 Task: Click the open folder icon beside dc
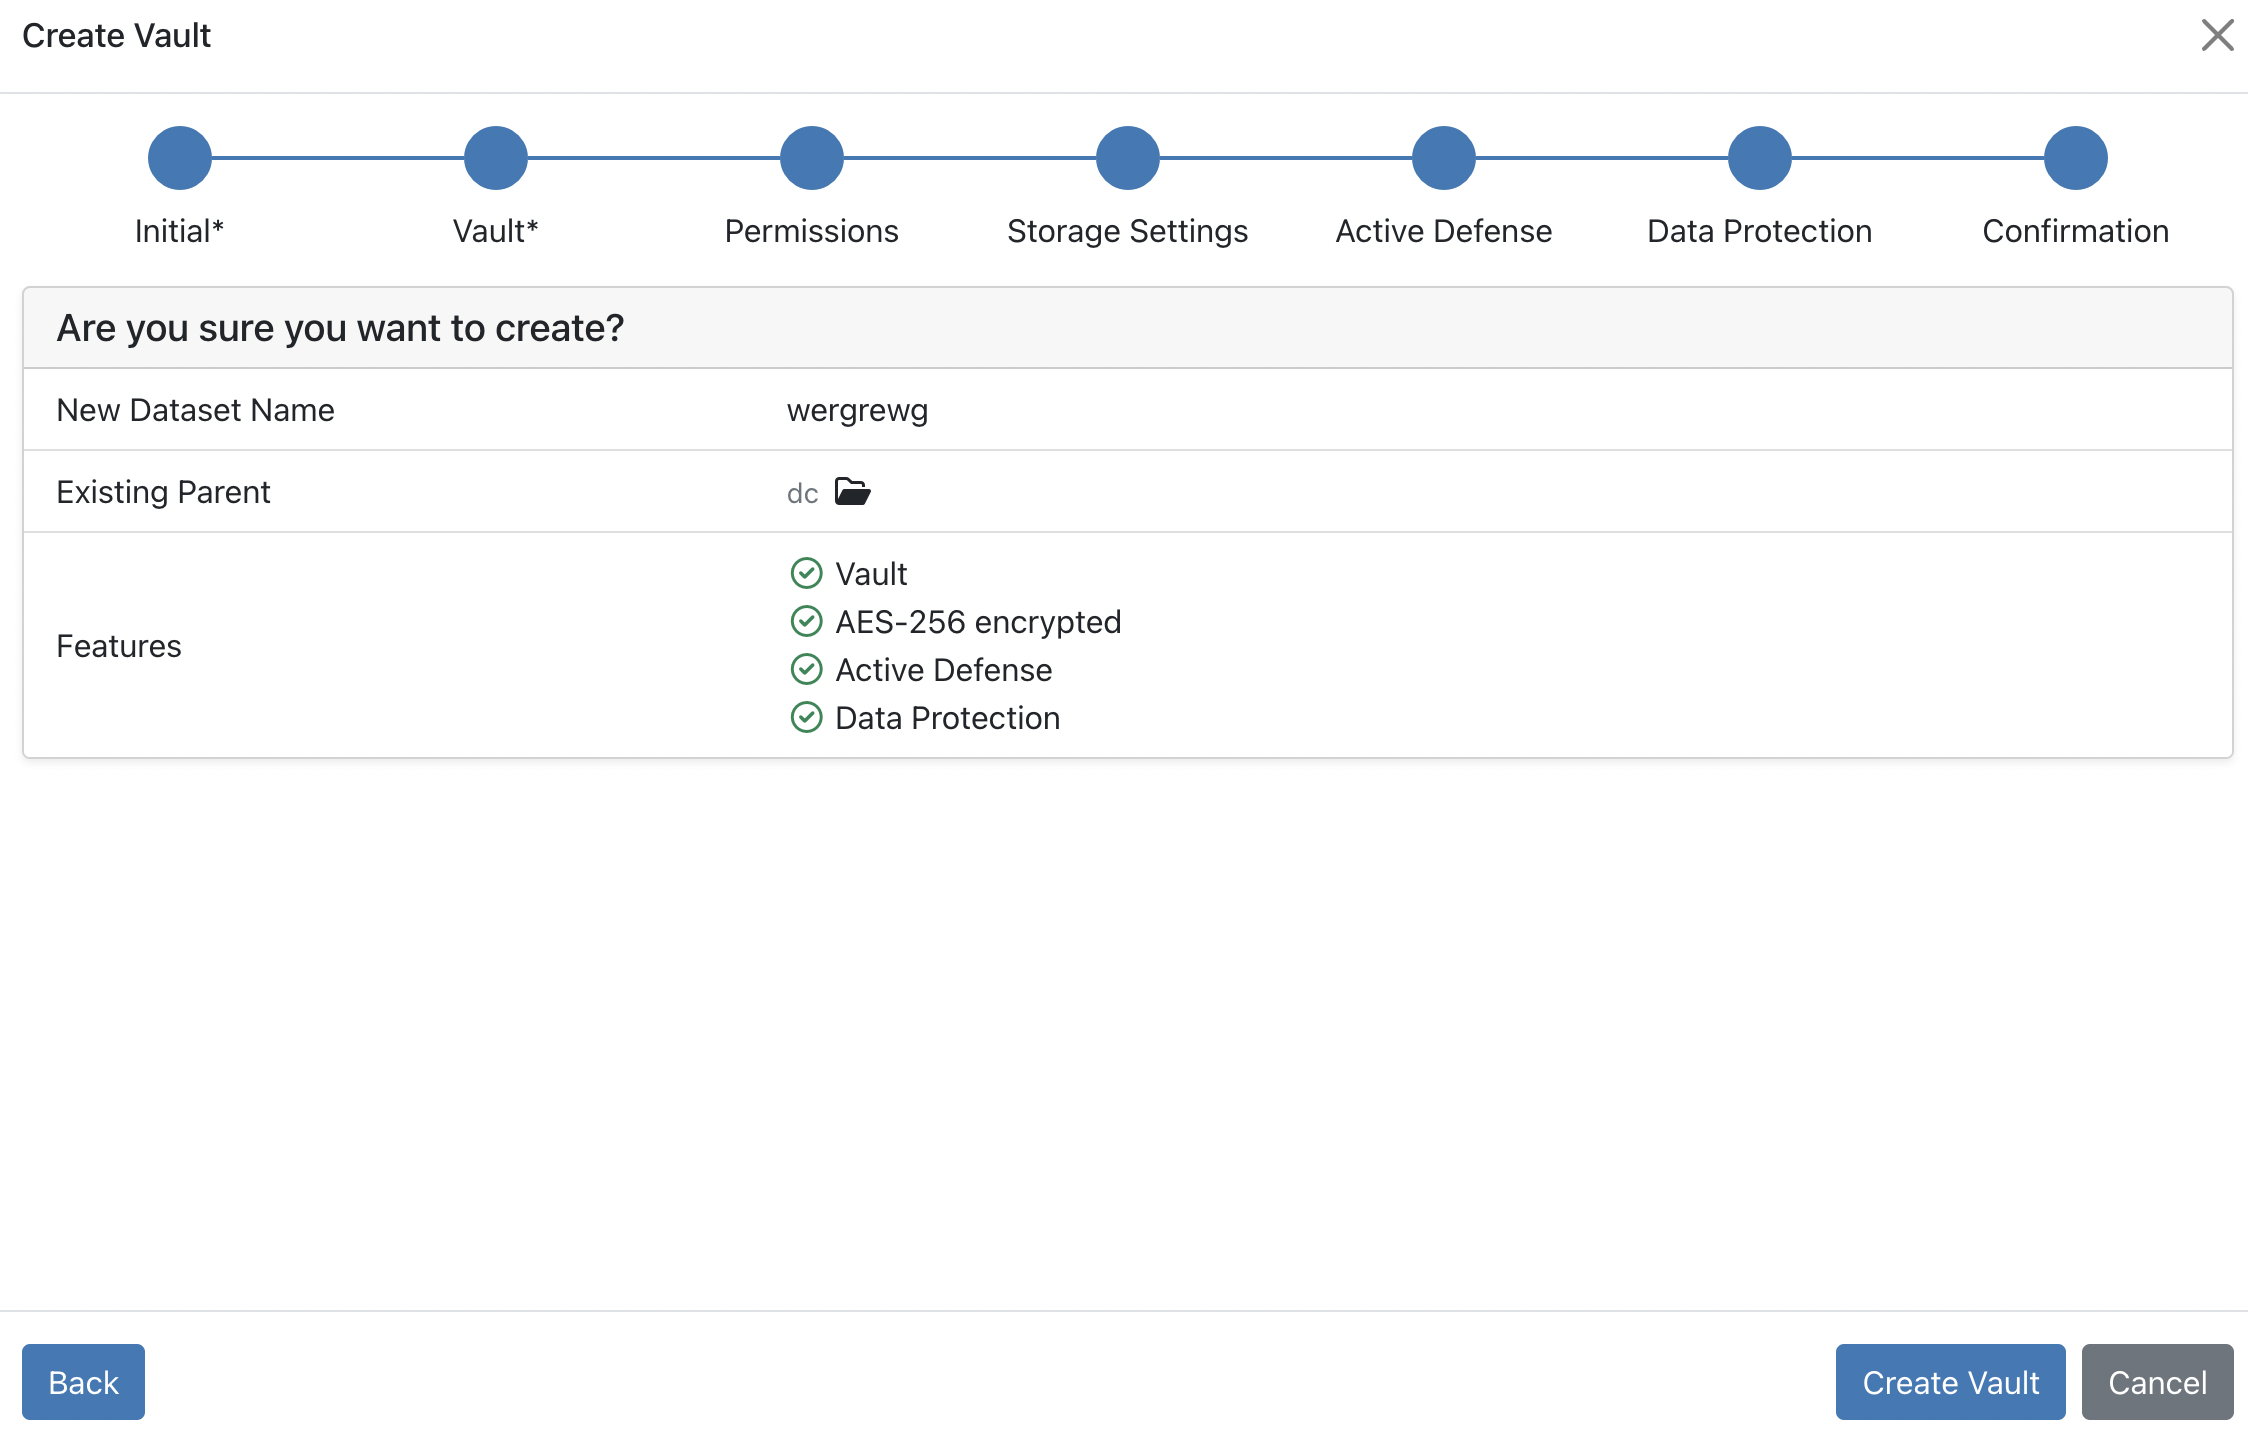pos(852,492)
